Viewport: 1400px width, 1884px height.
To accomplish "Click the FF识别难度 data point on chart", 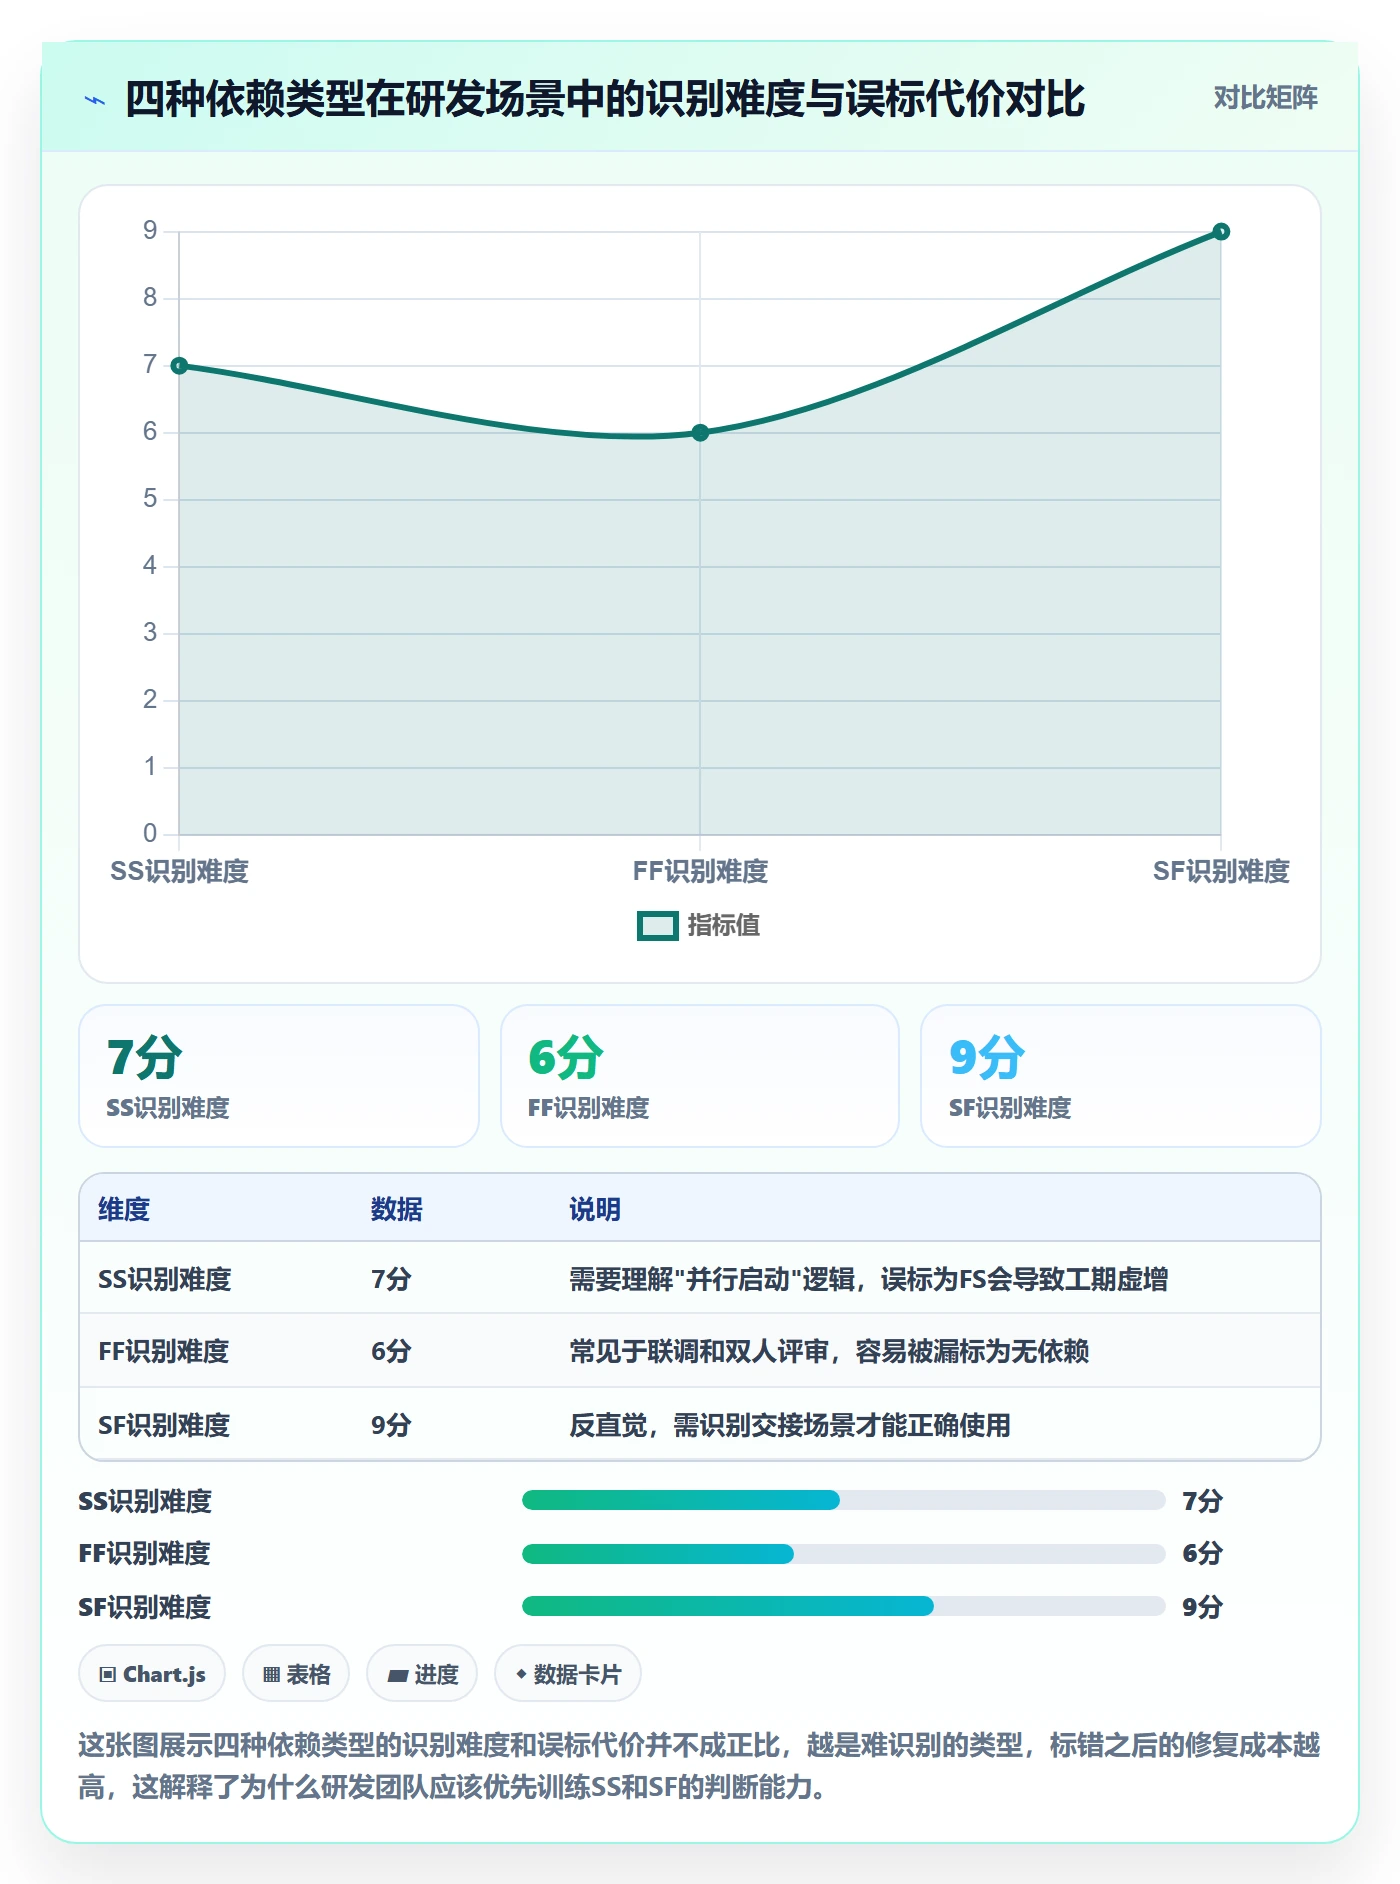I will [x=700, y=433].
